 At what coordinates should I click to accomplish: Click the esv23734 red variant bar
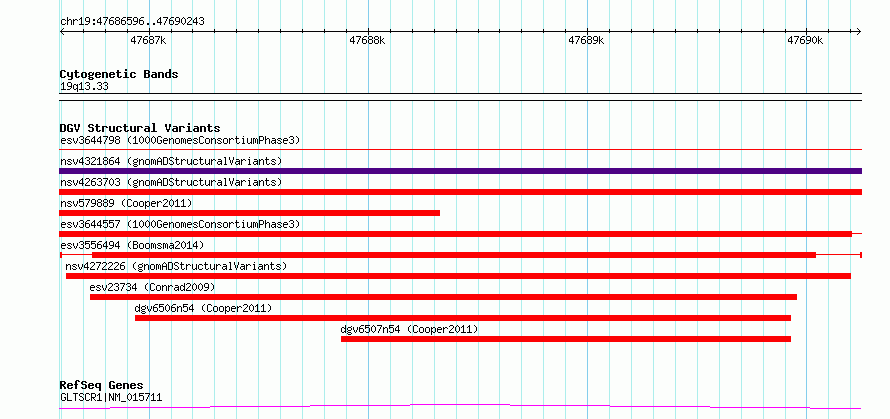click(x=443, y=297)
